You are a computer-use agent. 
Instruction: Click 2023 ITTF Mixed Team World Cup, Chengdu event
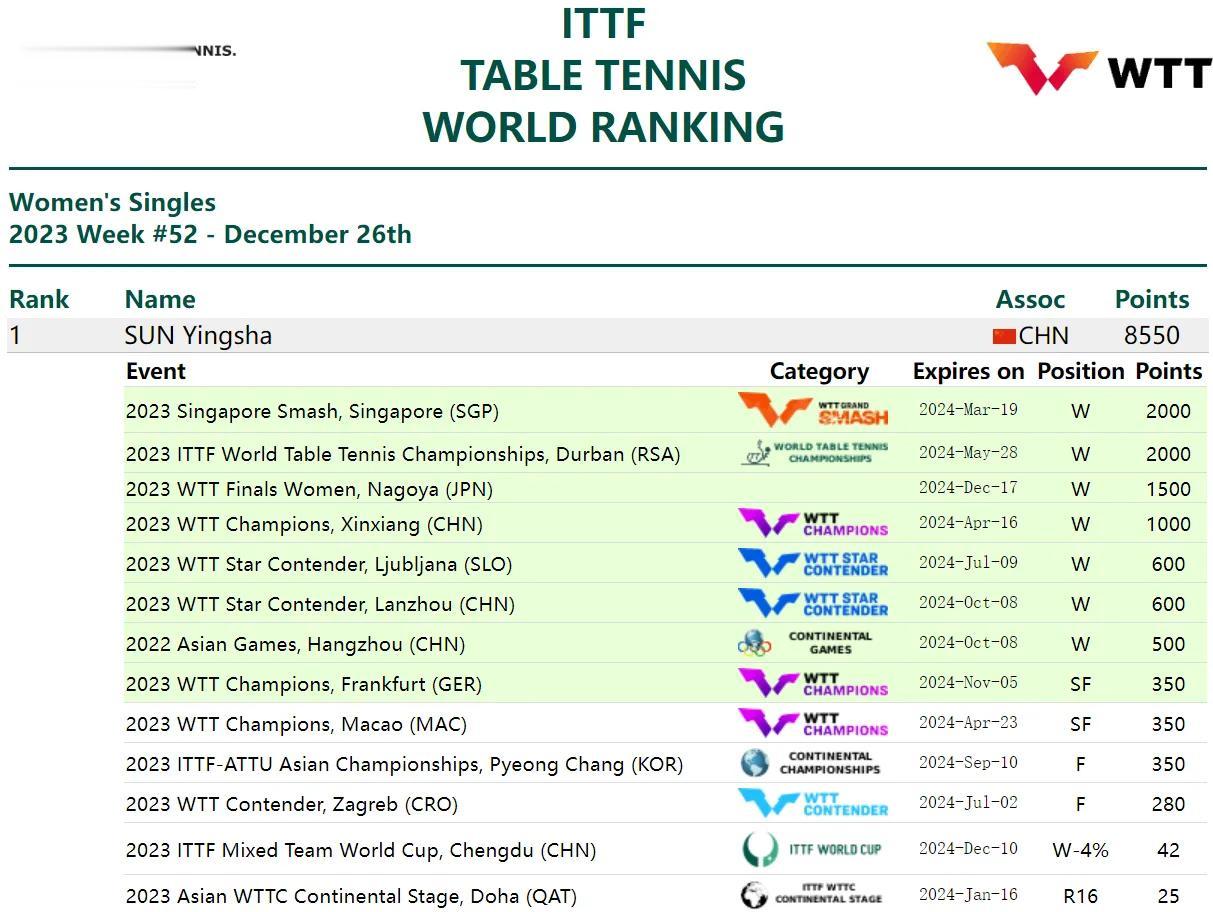[361, 850]
